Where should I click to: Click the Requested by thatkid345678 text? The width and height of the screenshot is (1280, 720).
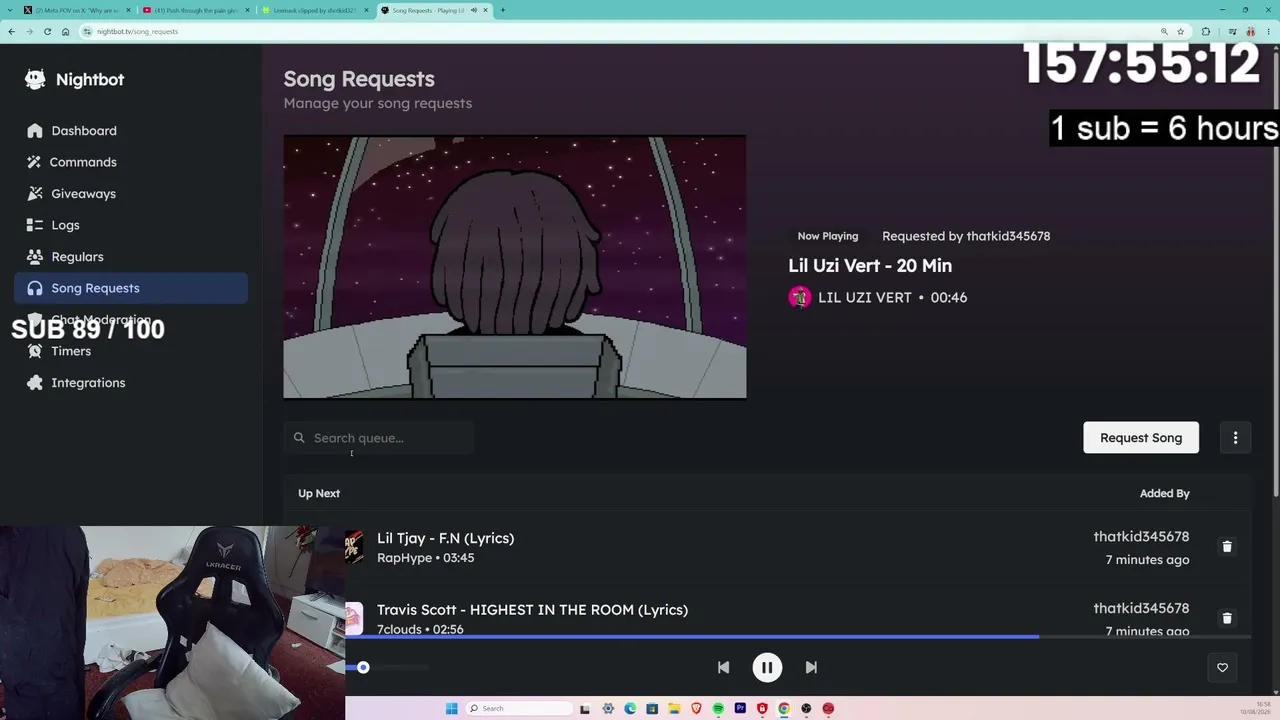tap(966, 236)
